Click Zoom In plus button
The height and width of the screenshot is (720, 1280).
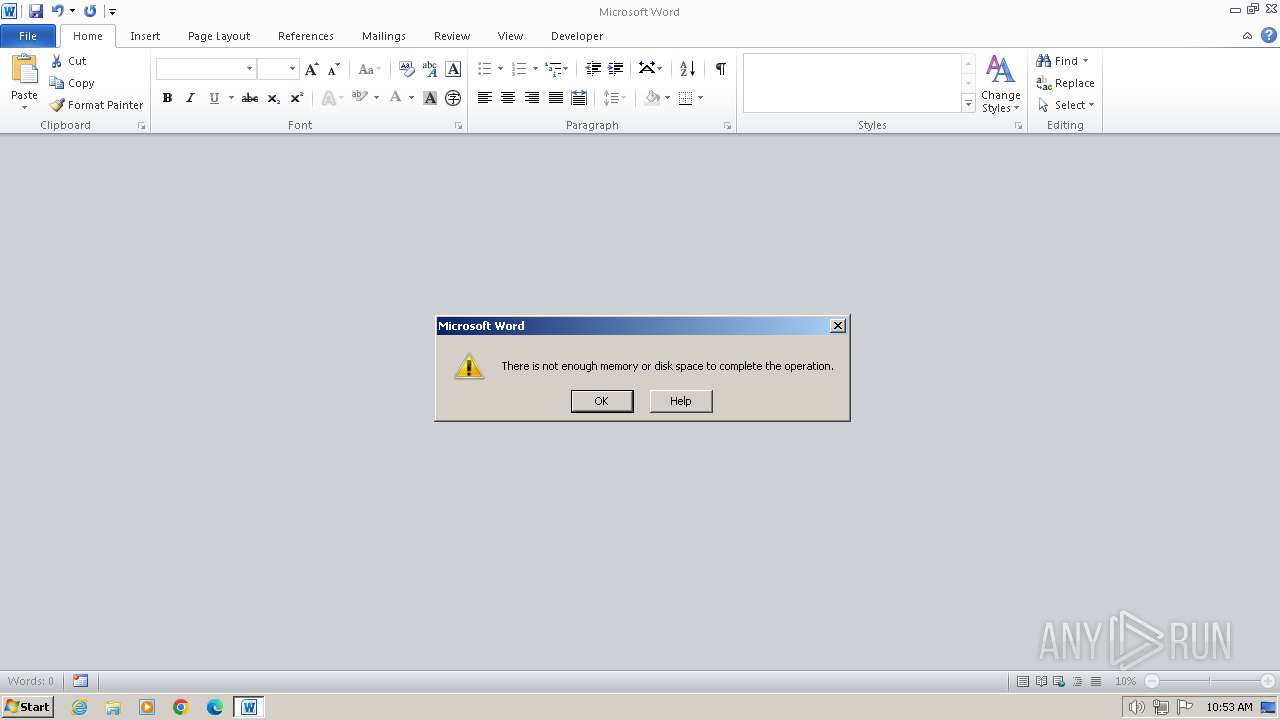coord(1268,681)
